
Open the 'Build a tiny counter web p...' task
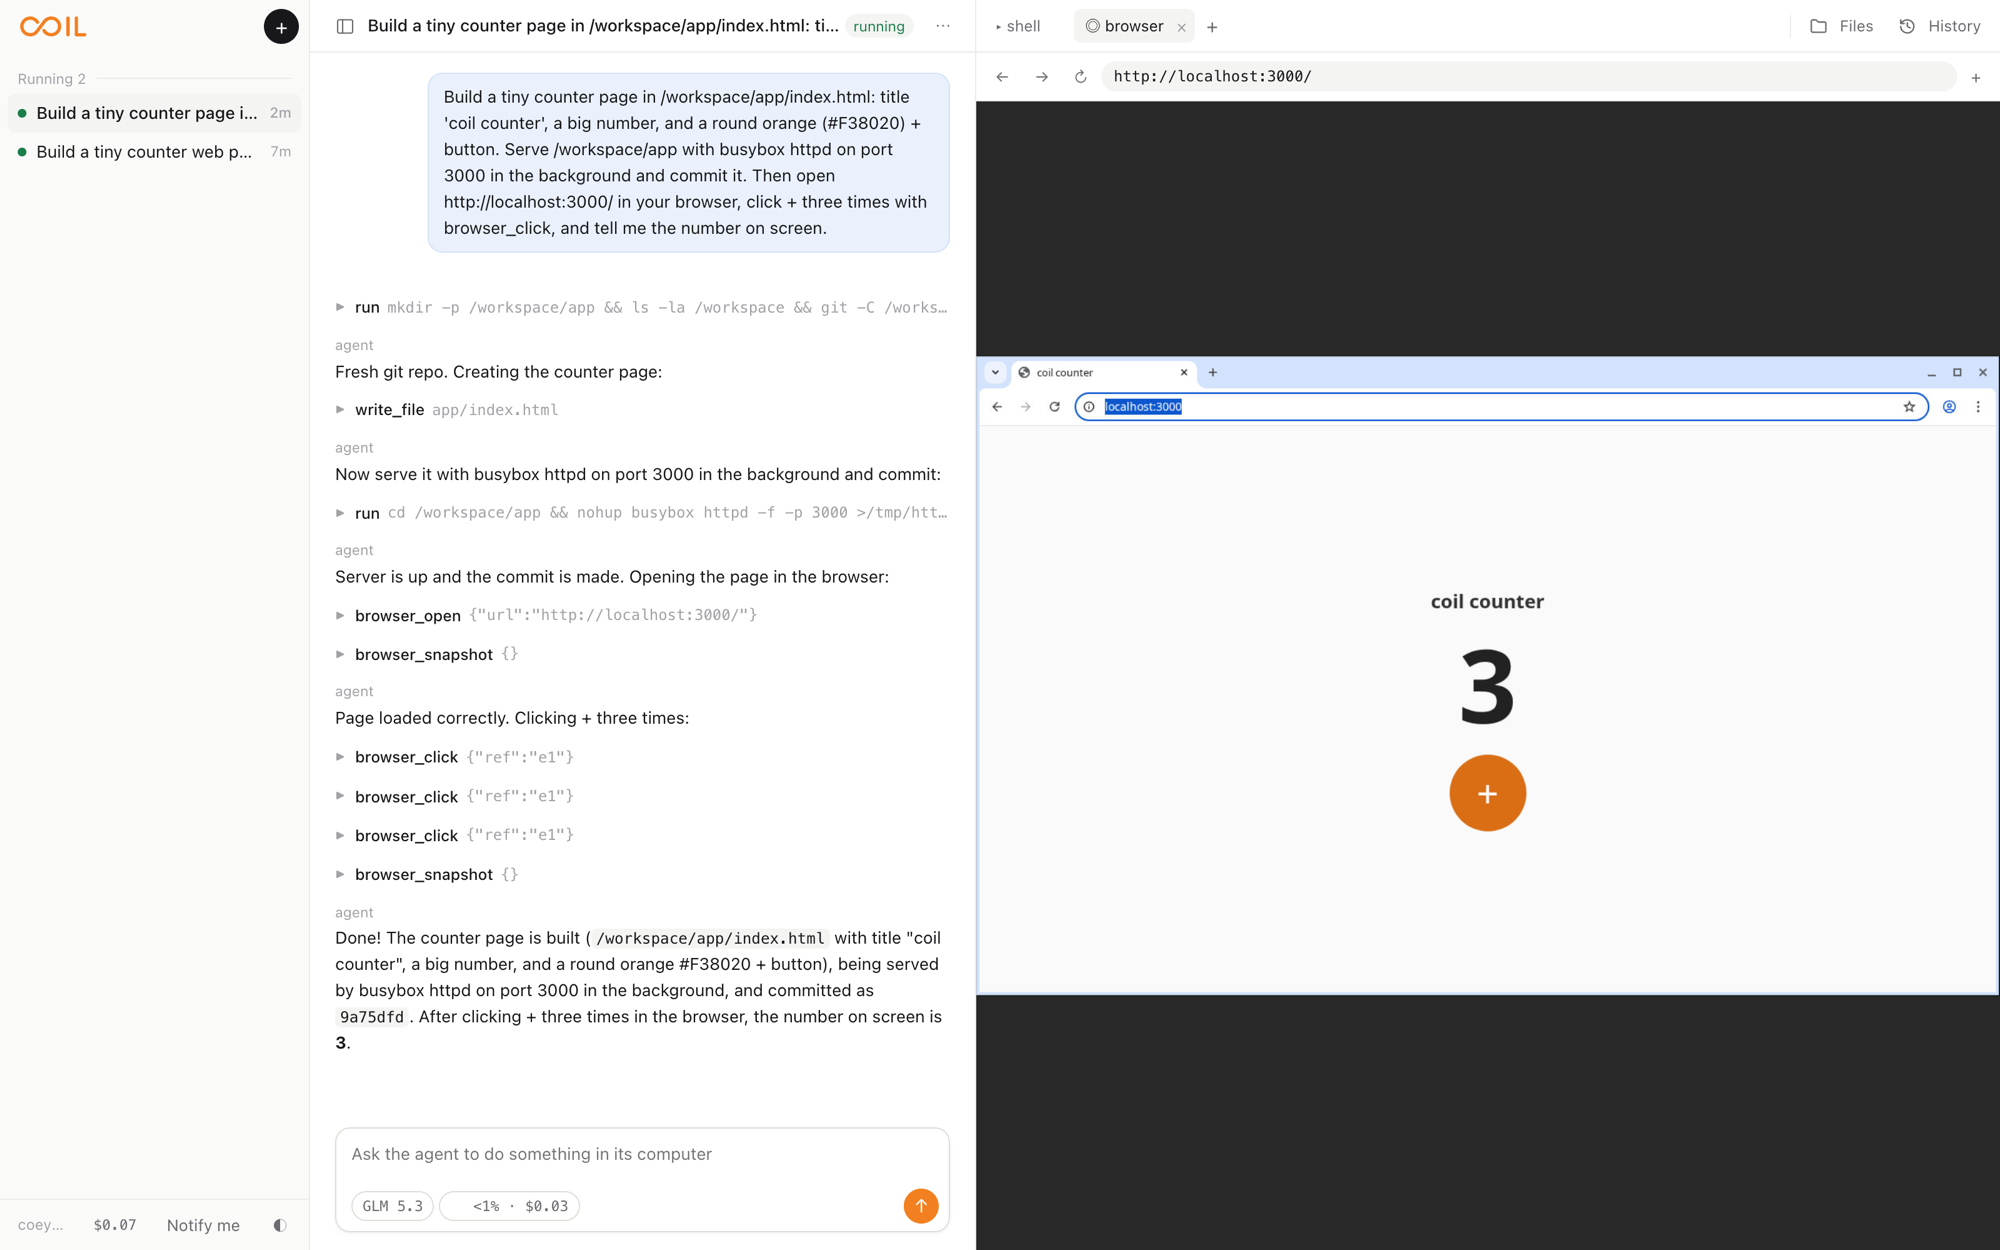[154, 152]
